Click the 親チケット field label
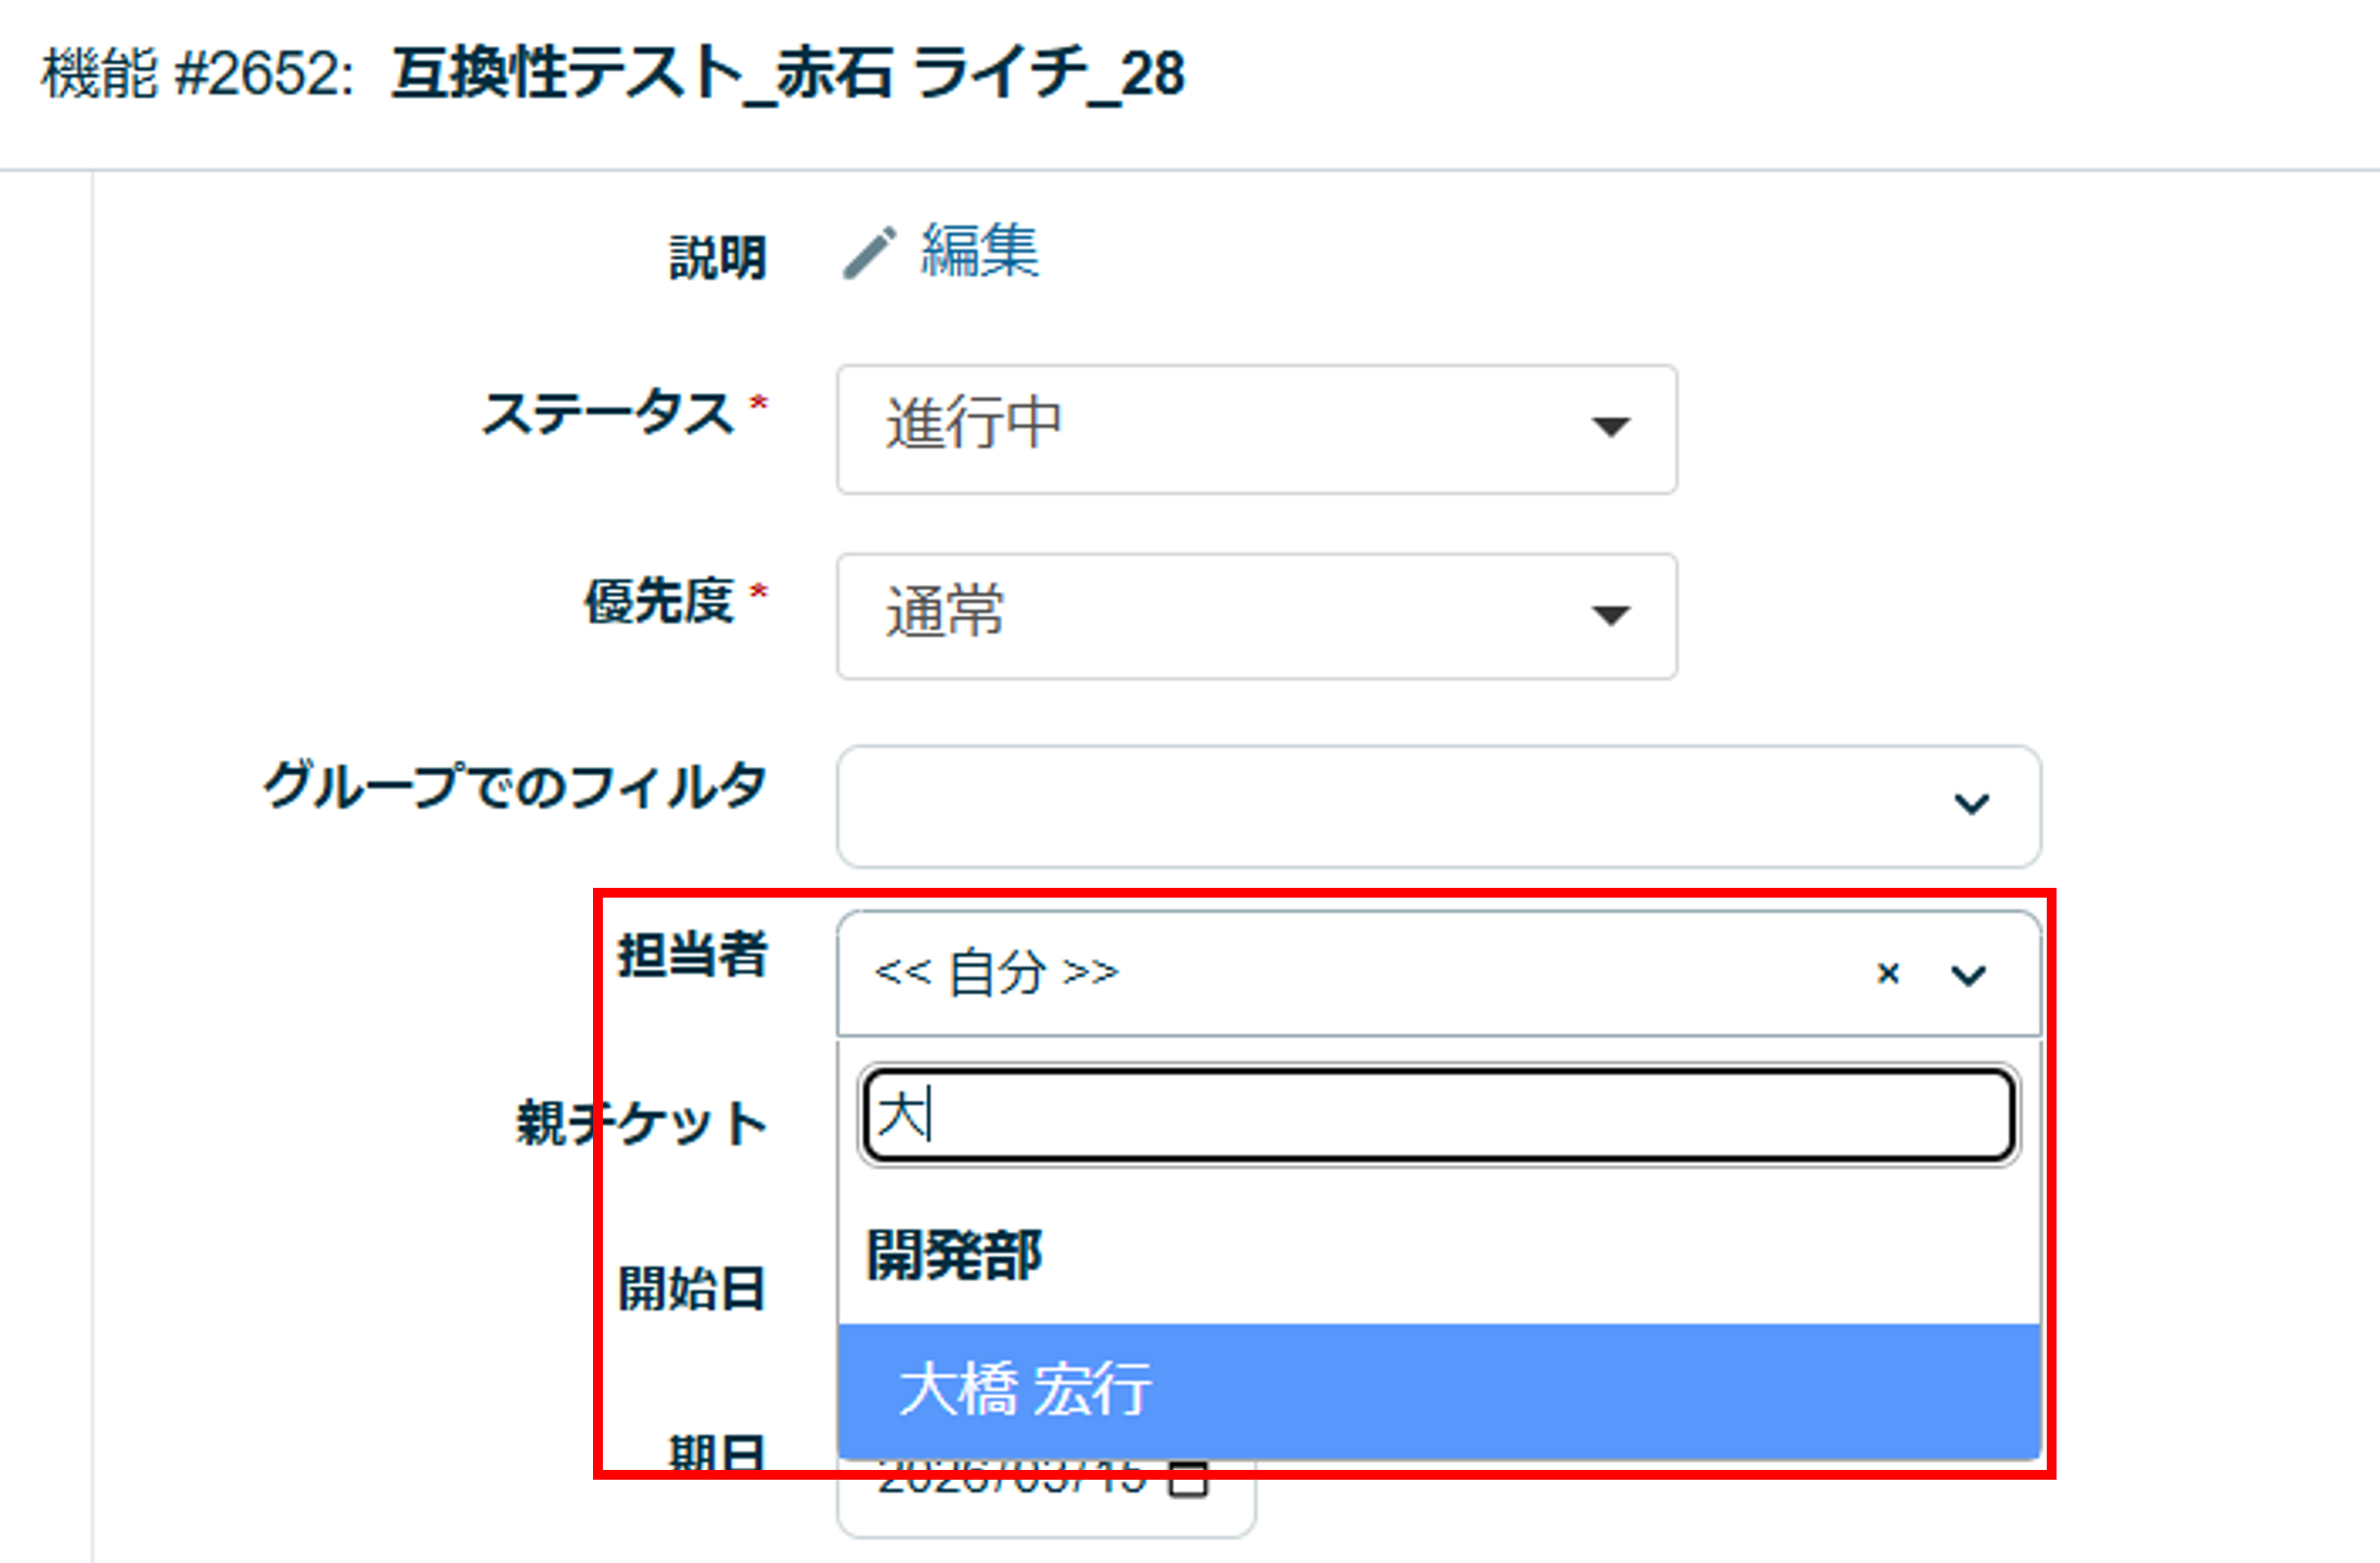 (x=641, y=1123)
